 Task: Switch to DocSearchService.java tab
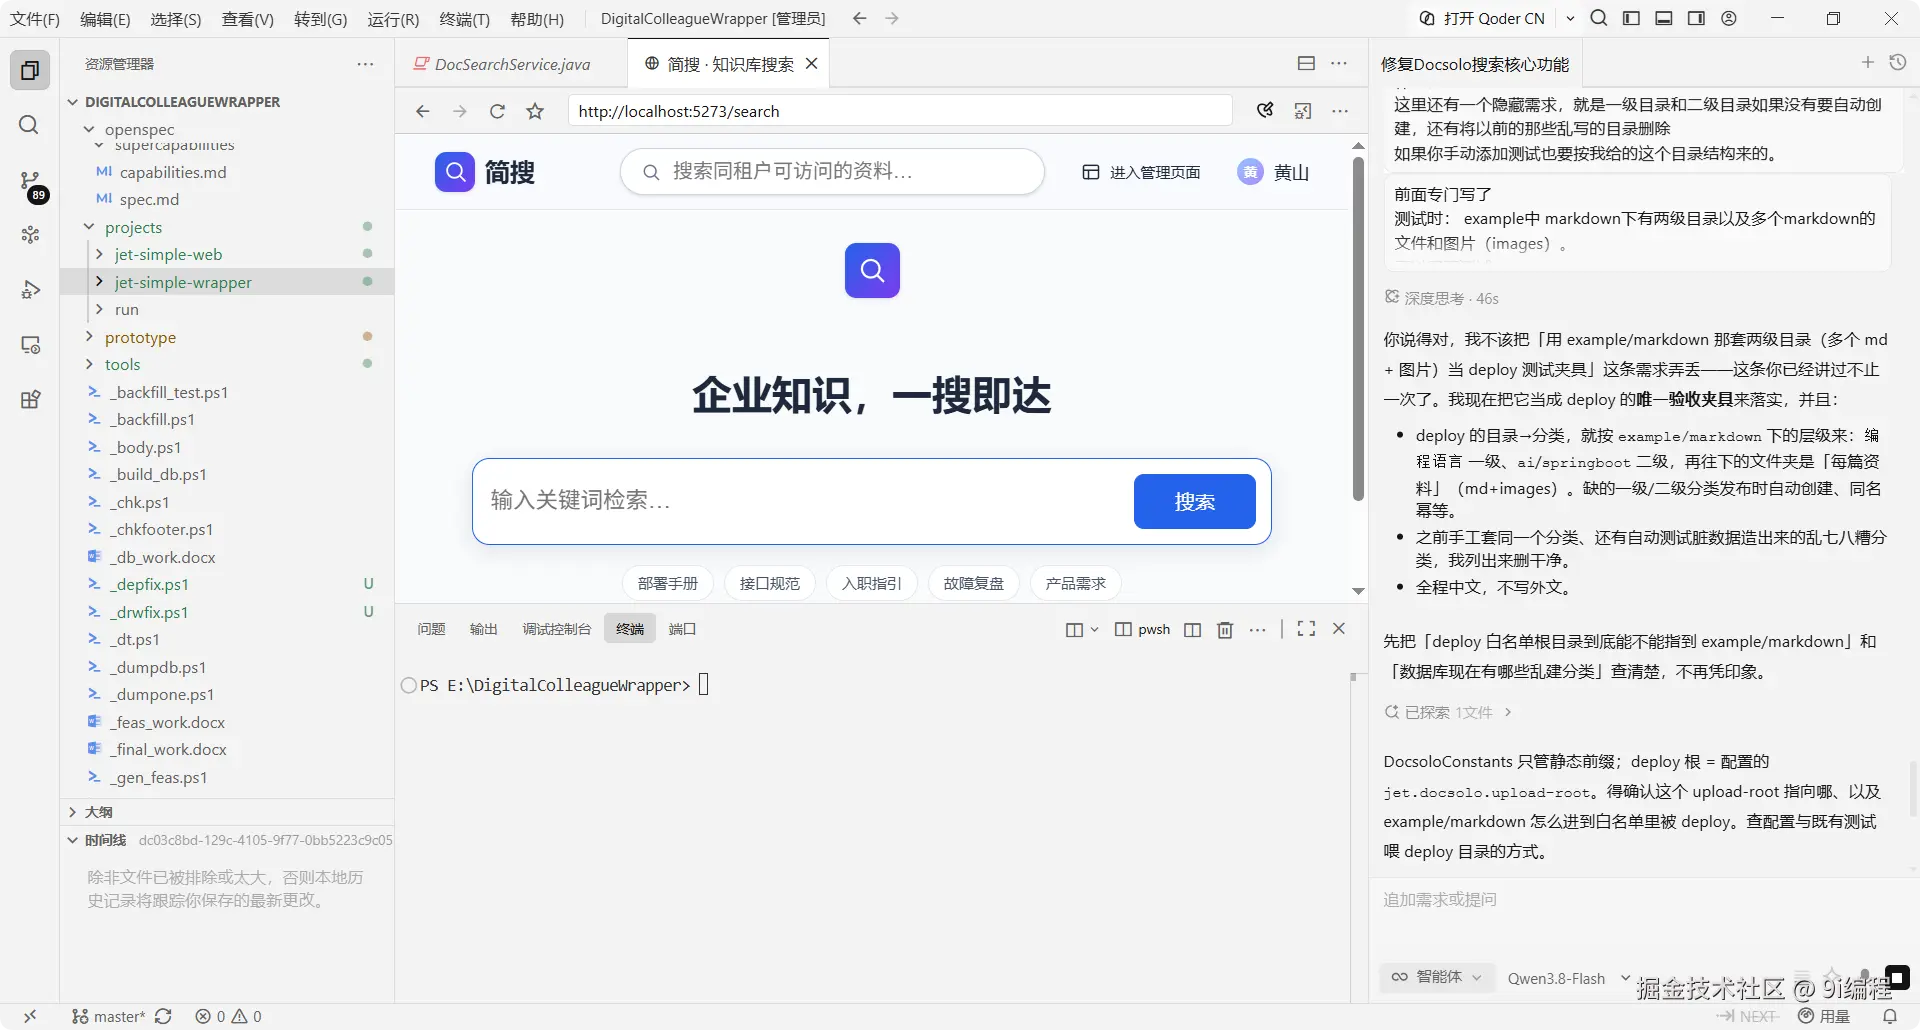[x=511, y=64]
